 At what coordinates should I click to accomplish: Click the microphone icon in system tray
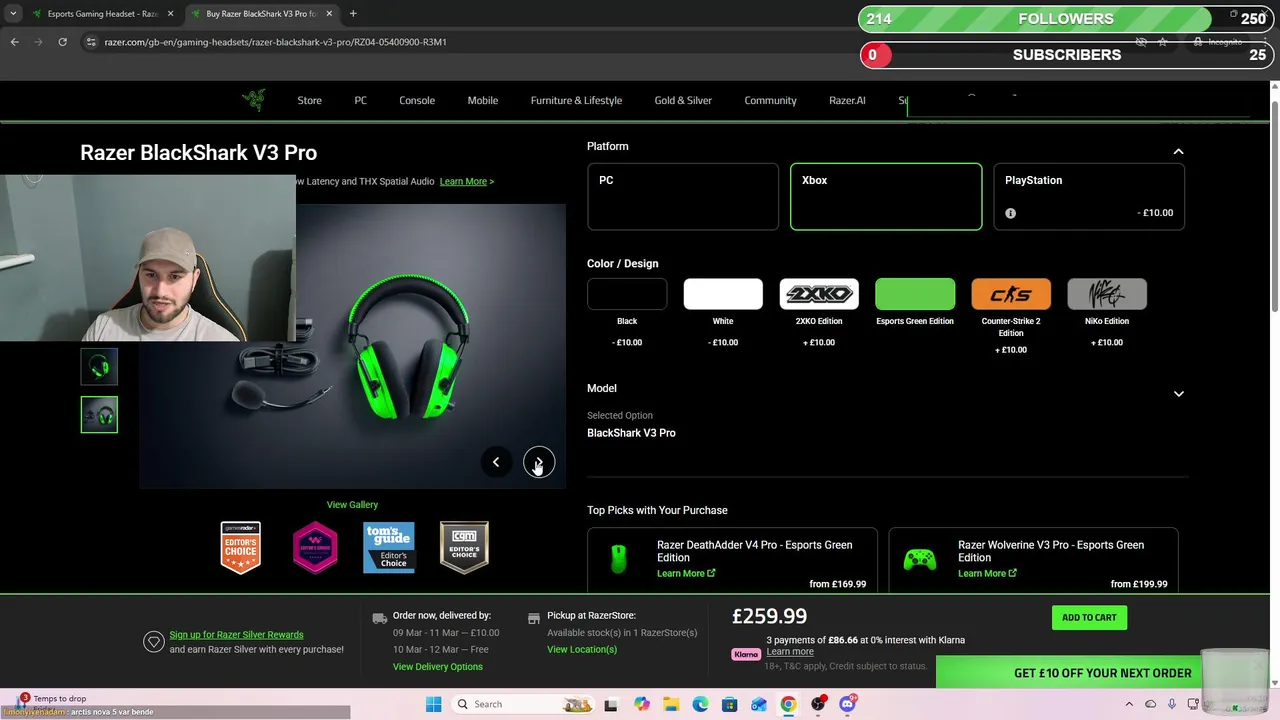[x=1172, y=704]
